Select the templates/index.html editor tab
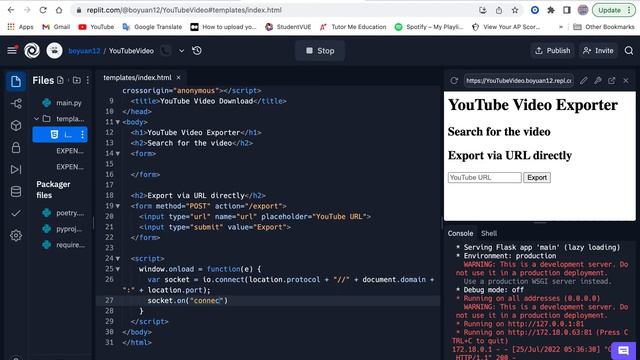 coord(137,78)
